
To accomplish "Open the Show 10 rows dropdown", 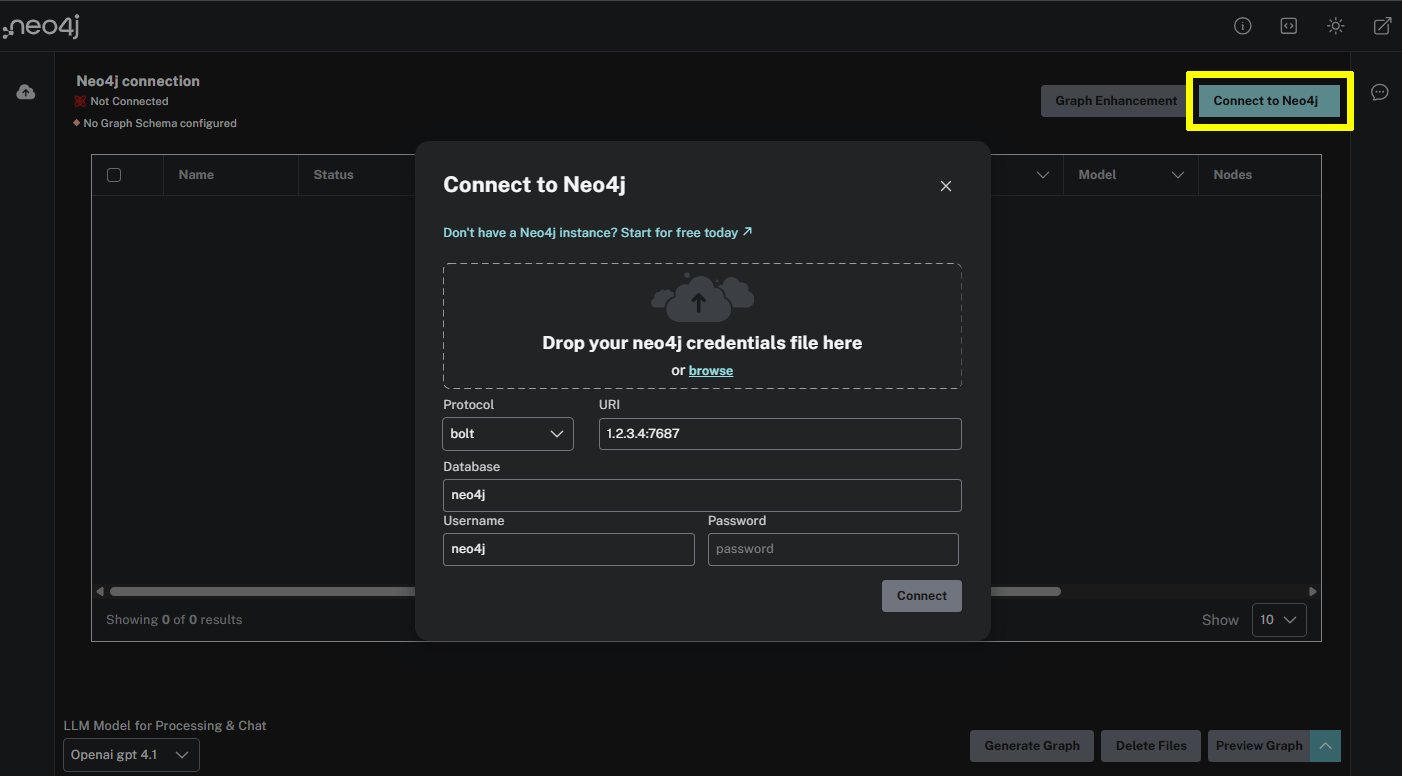I will pyautogui.click(x=1279, y=620).
